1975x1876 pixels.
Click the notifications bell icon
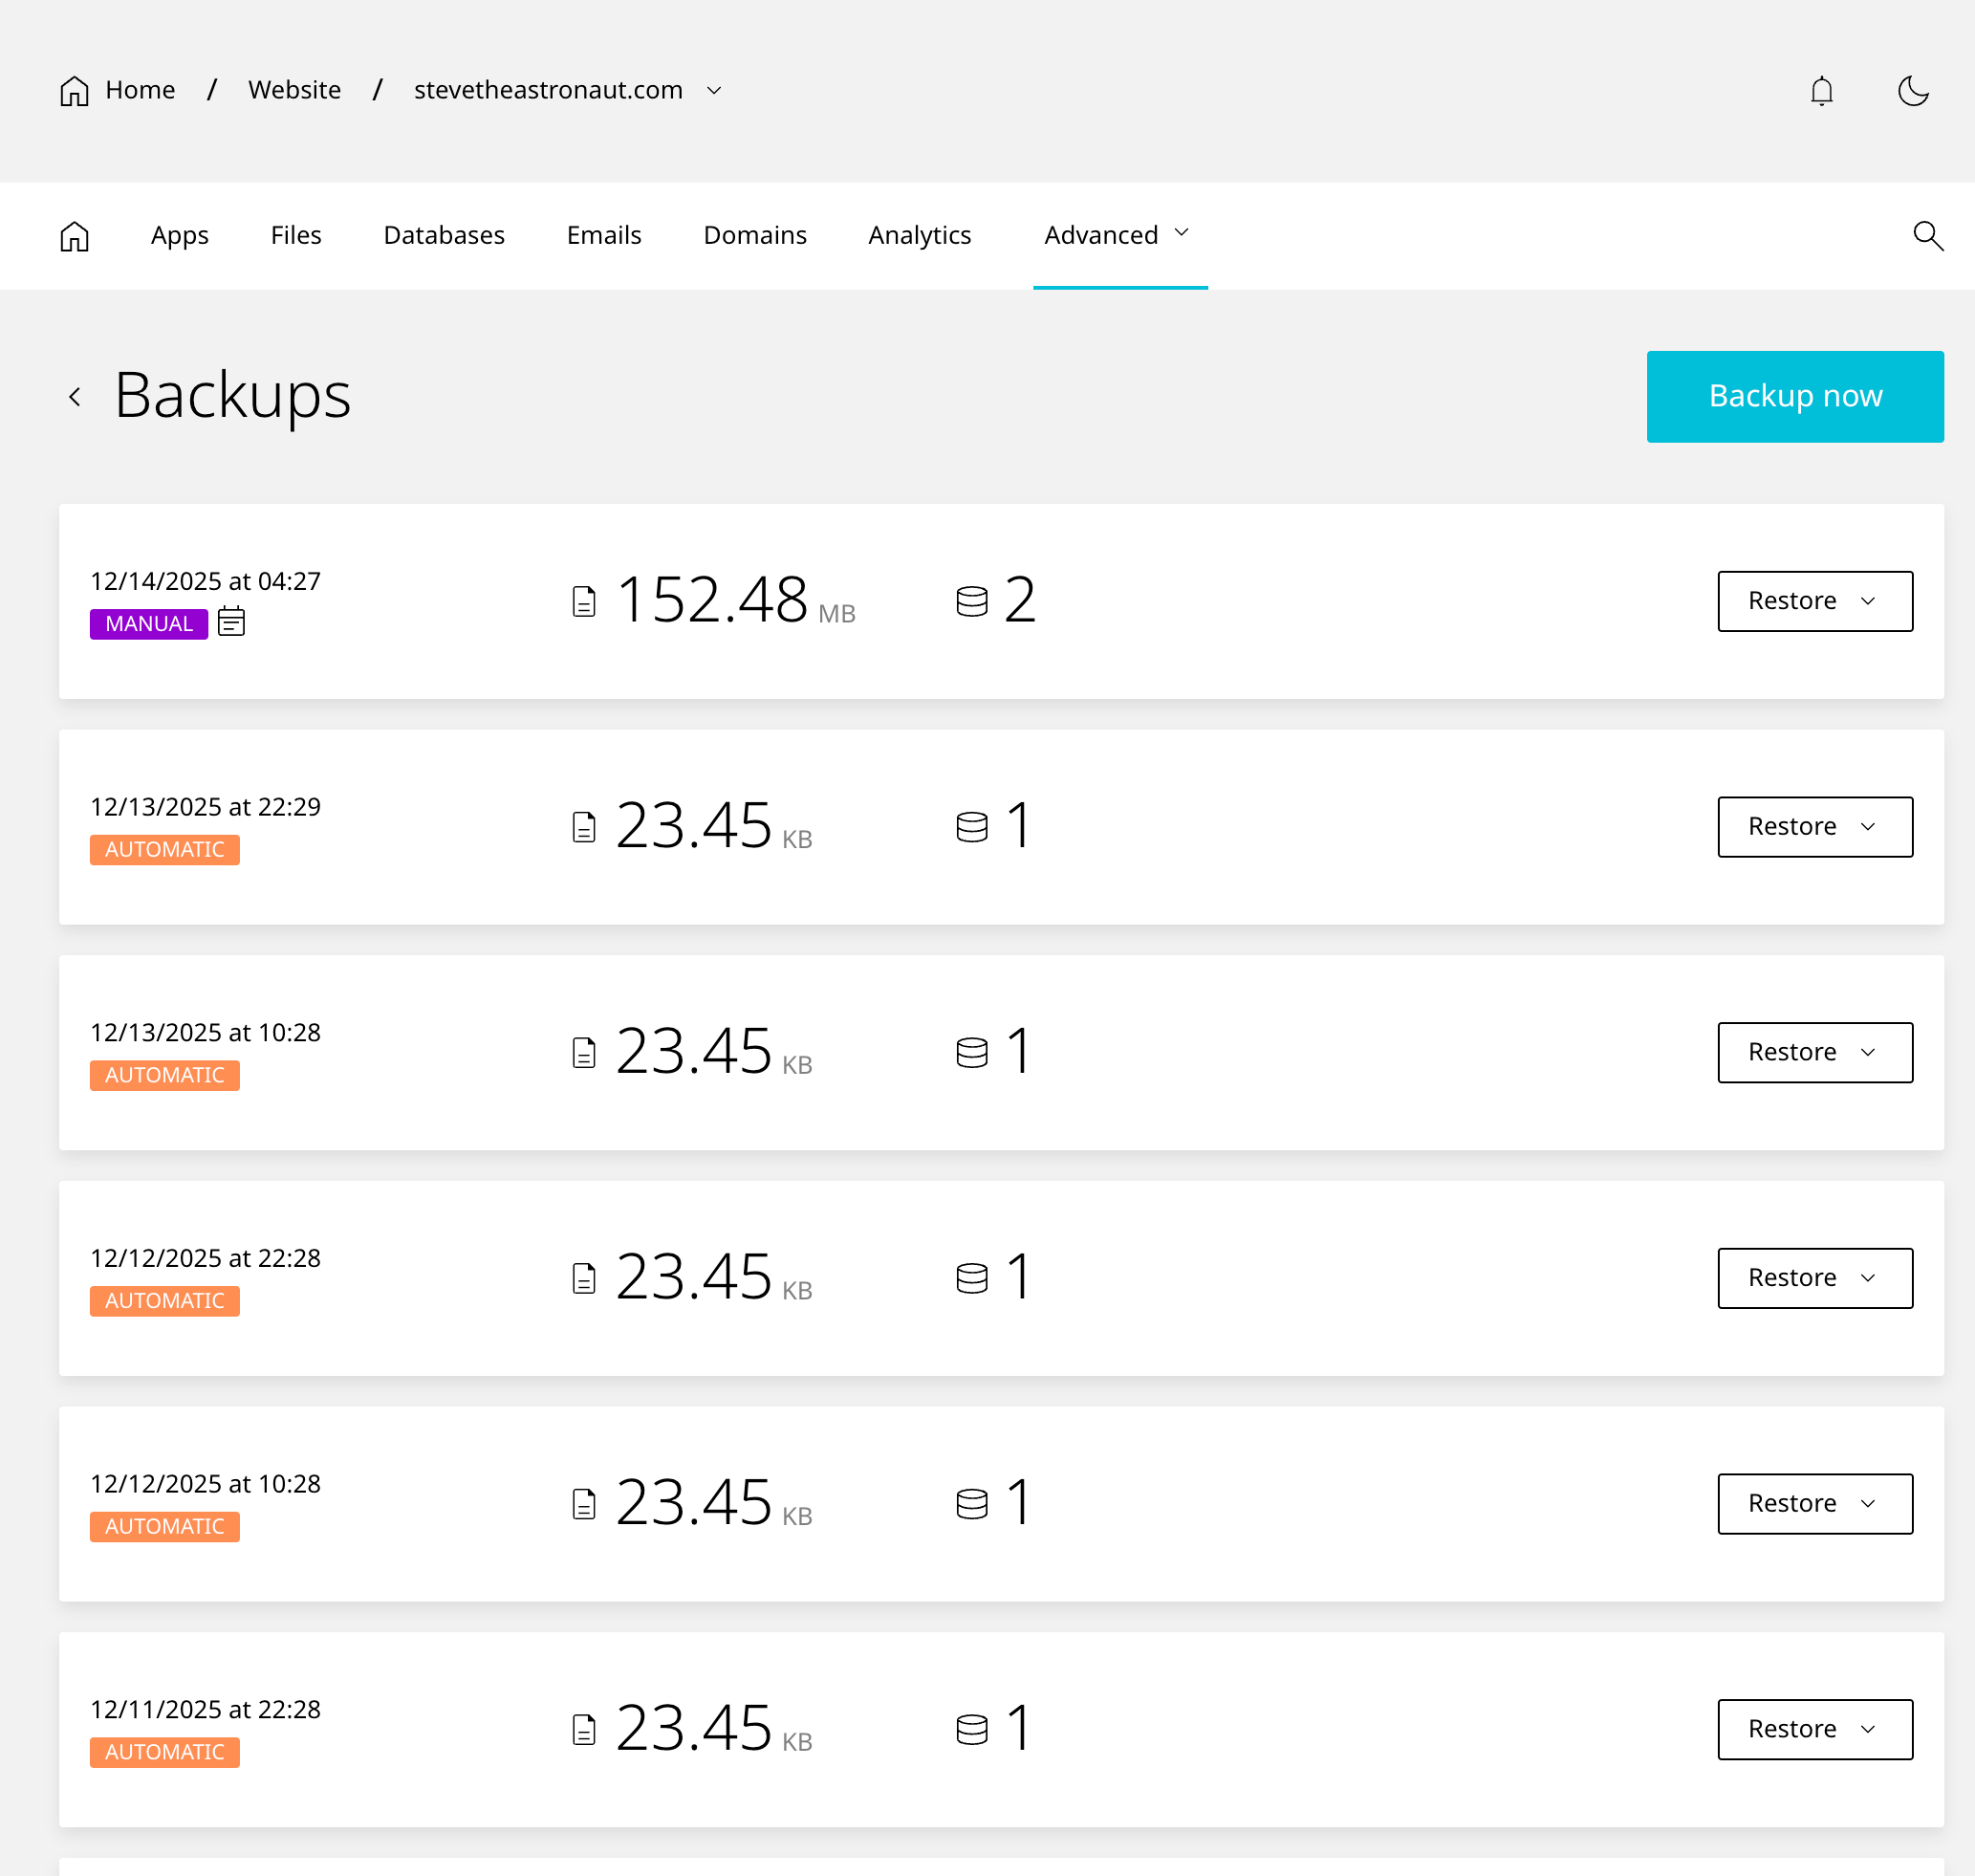pyautogui.click(x=1821, y=91)
